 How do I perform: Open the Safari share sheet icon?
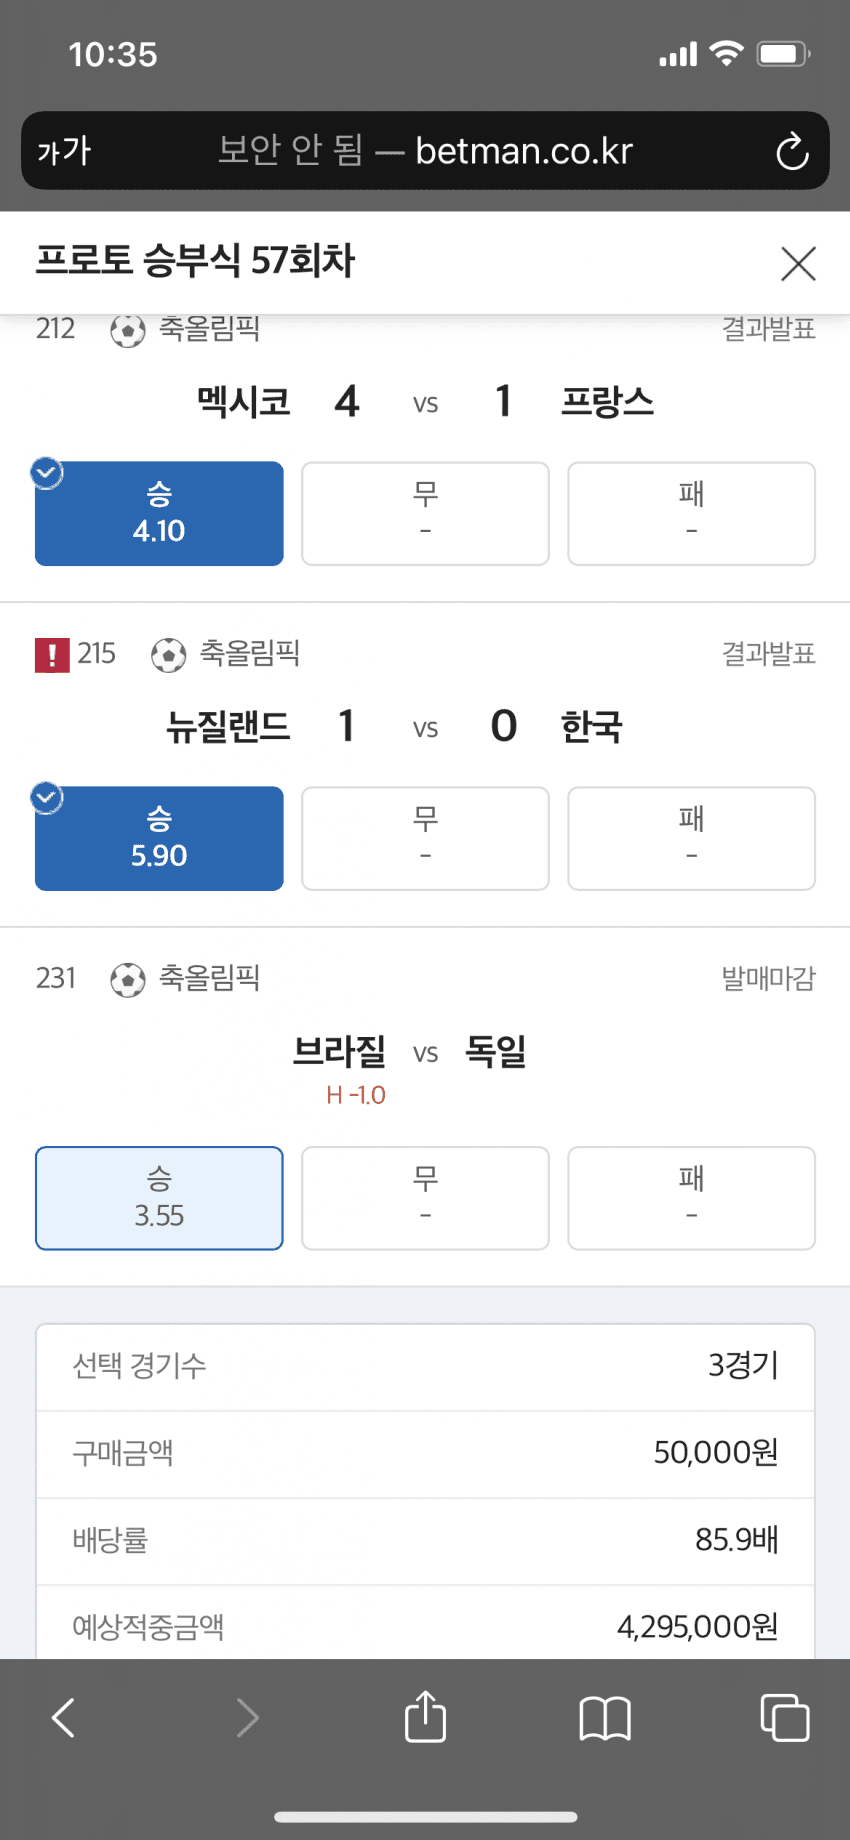click(425, 1716)
